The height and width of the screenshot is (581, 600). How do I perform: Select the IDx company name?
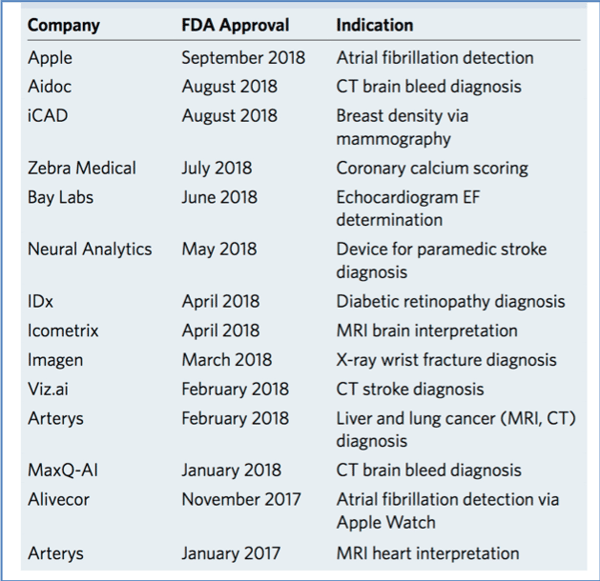tap(40, 302)
